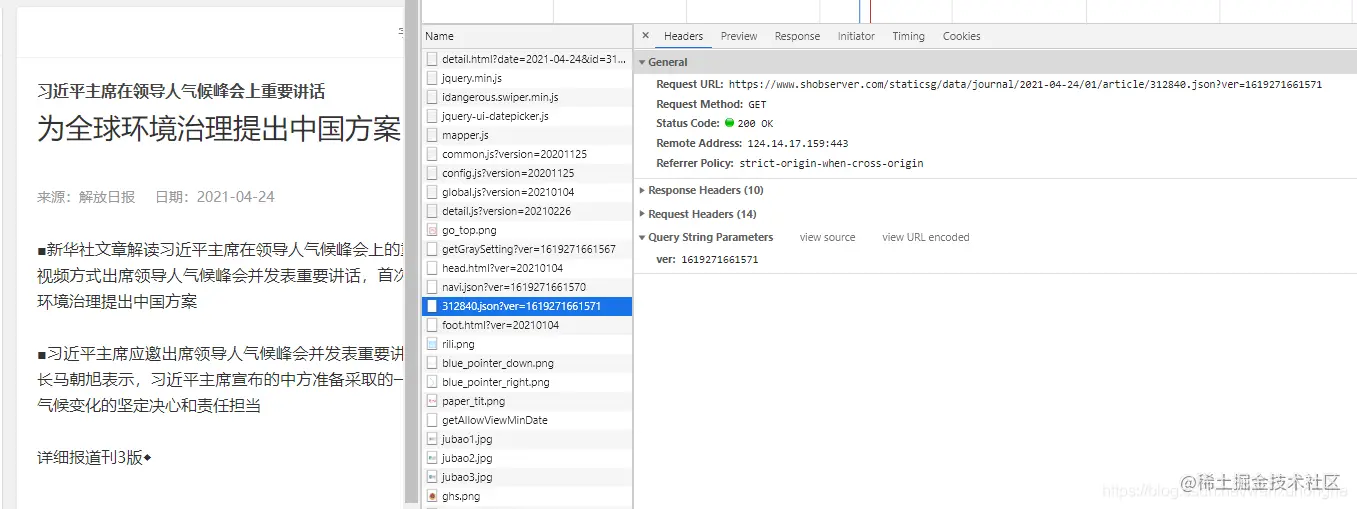This screenshot has height=509, width=1357.
Task: Select the jubao1.jpg request
Action: click(x=527, y=439)
